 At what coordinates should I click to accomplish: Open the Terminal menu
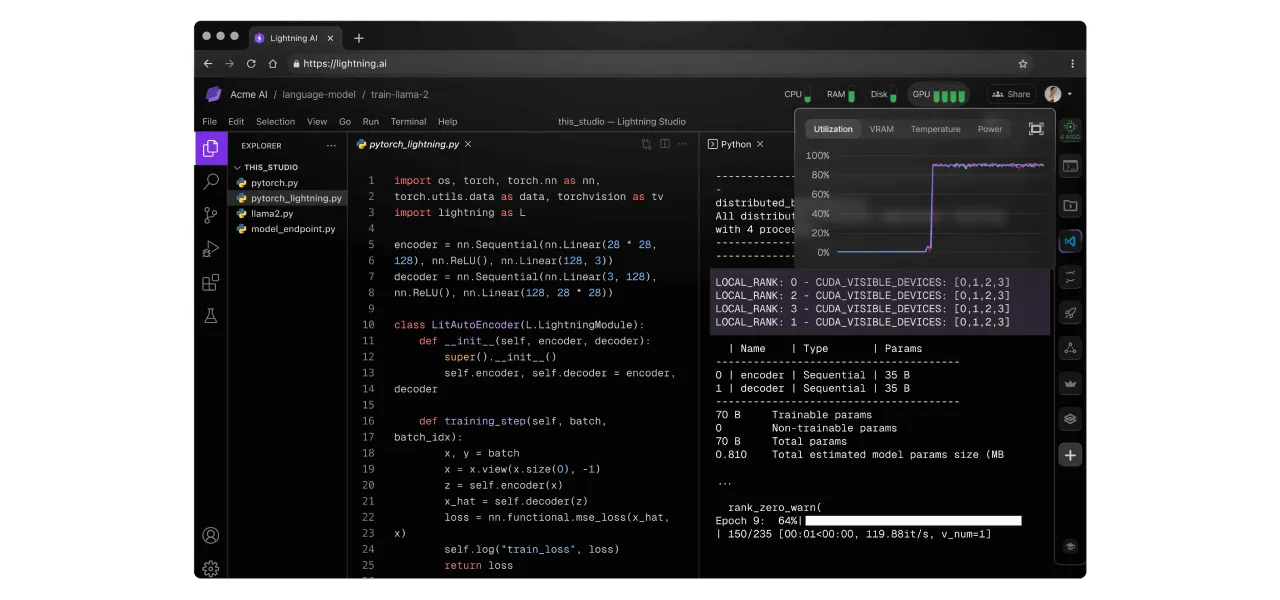408,121
